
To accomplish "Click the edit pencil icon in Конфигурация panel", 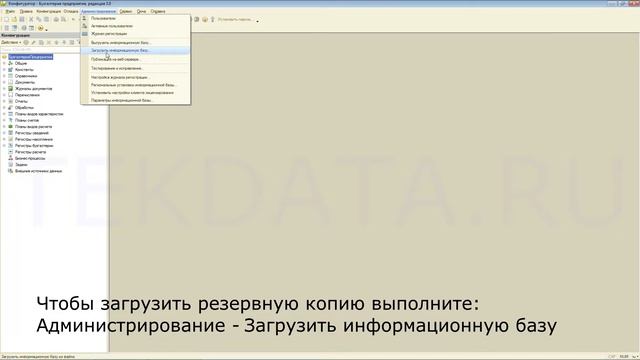I will click(33, 42).
